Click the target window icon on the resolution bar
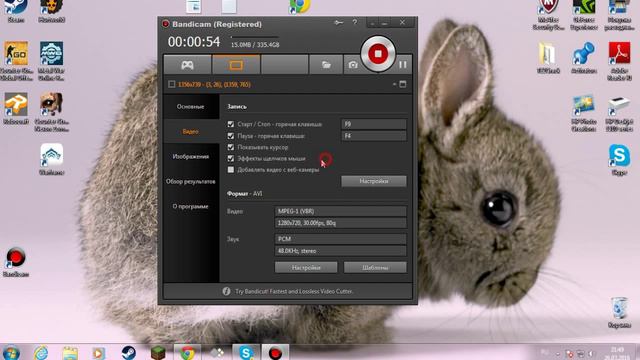Screen dimensions: 640x360 pos(402,84)
